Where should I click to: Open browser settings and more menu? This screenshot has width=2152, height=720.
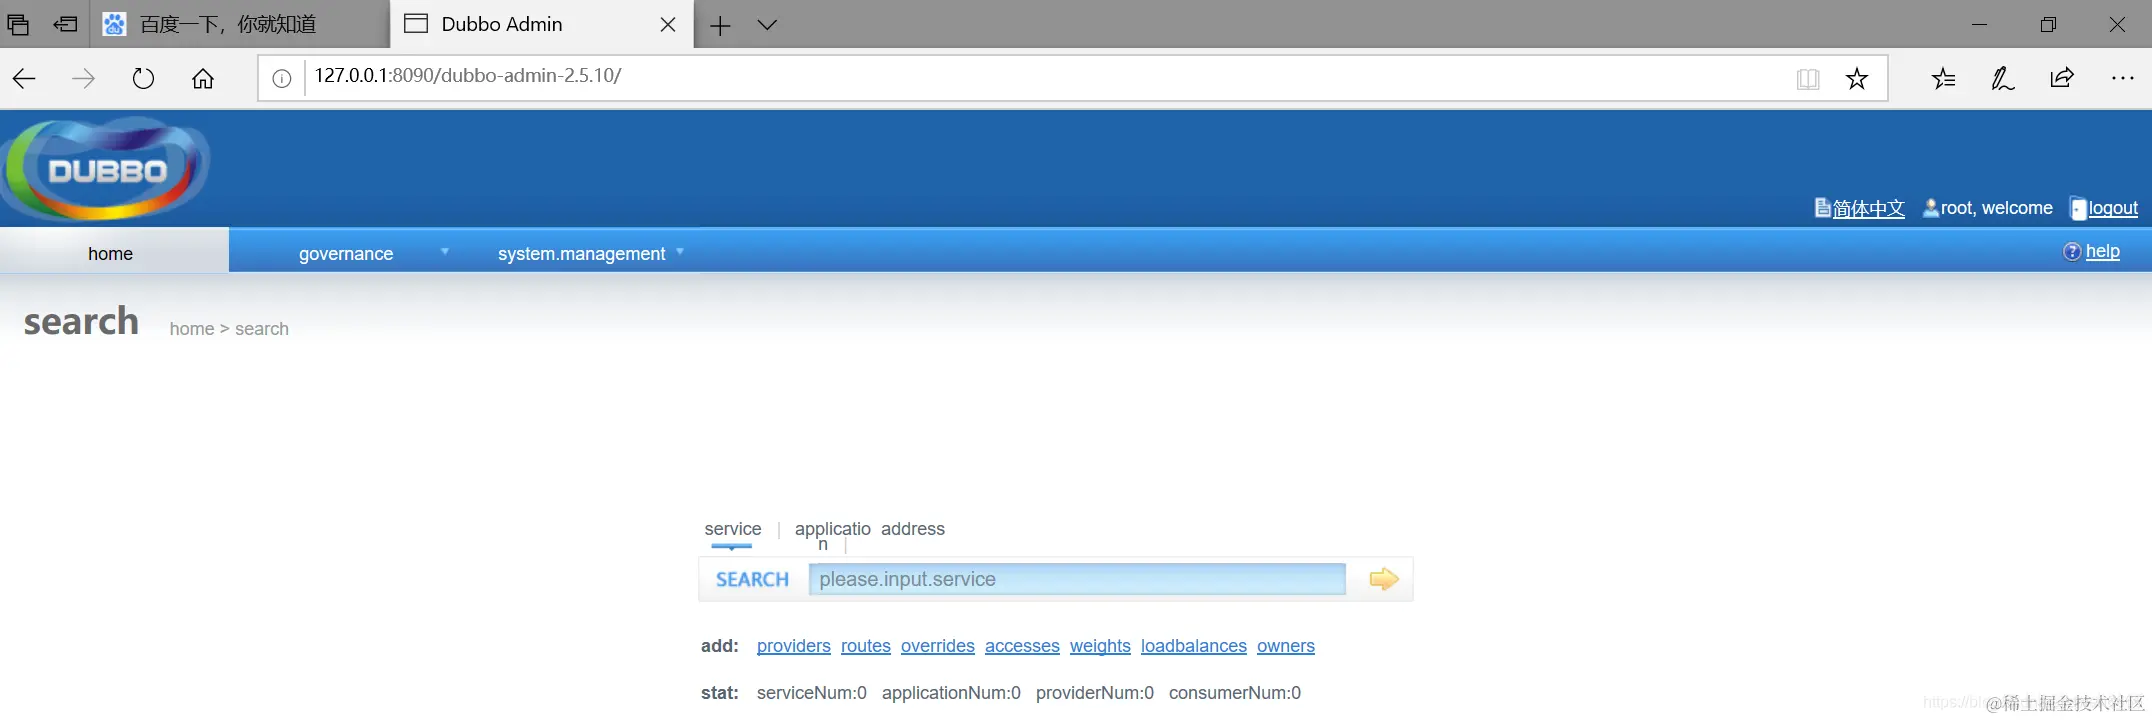(x=2122, y=78)
